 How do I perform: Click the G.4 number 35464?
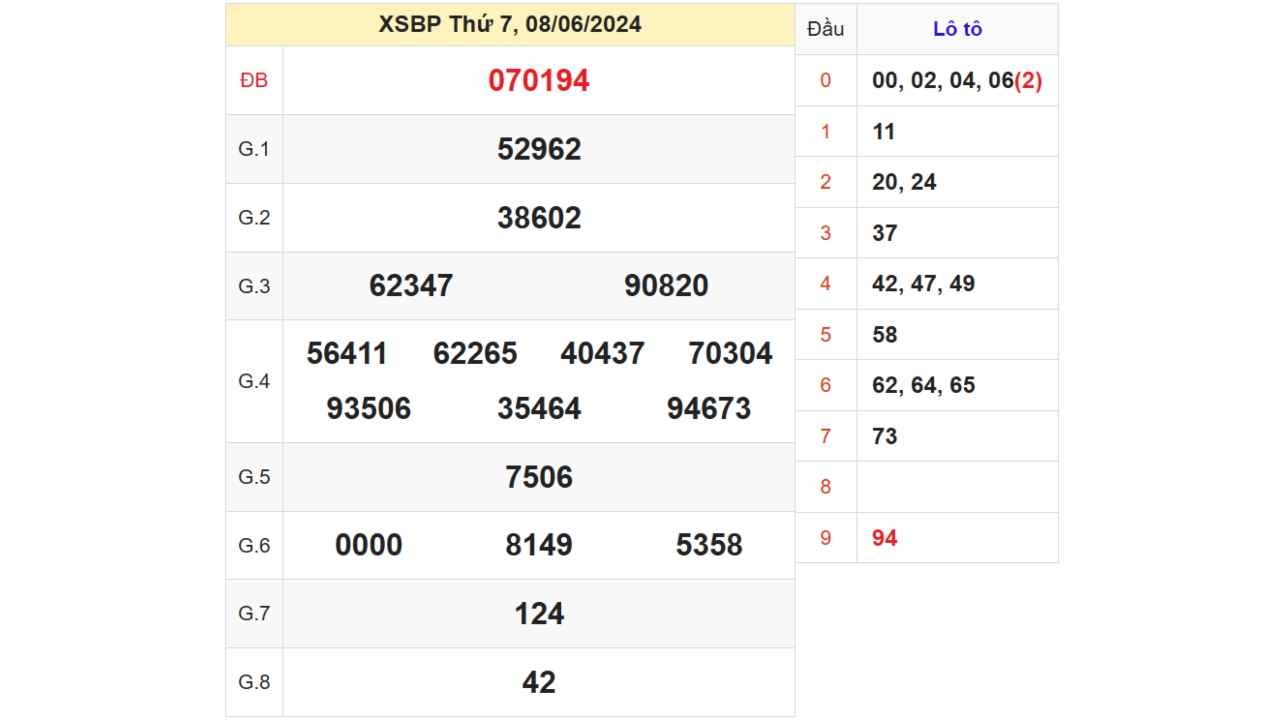tap(539, 409)
